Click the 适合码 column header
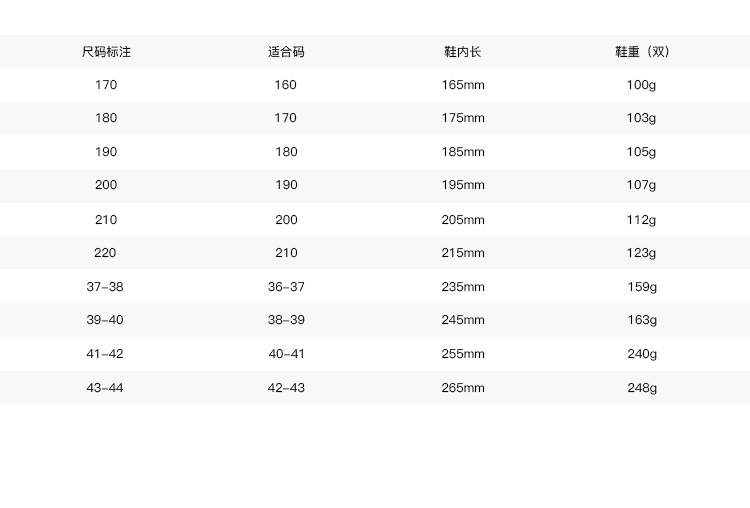The image size is (750, 508). (x=286, y=51)
